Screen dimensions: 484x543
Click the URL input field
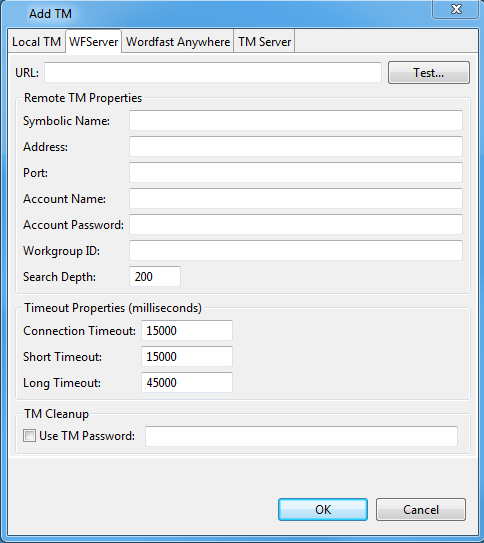(x=213, y=73)
